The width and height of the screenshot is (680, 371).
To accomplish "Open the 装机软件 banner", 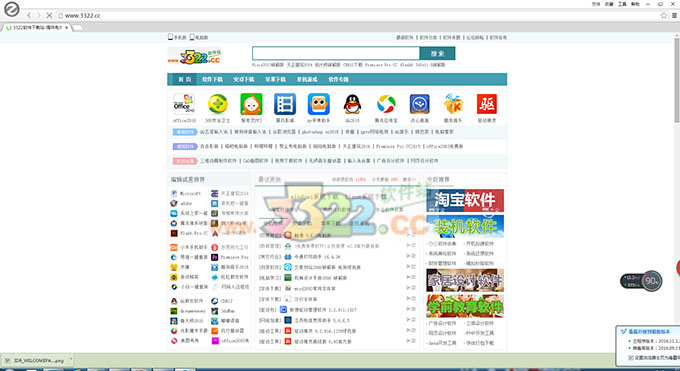I will (465, 226).
